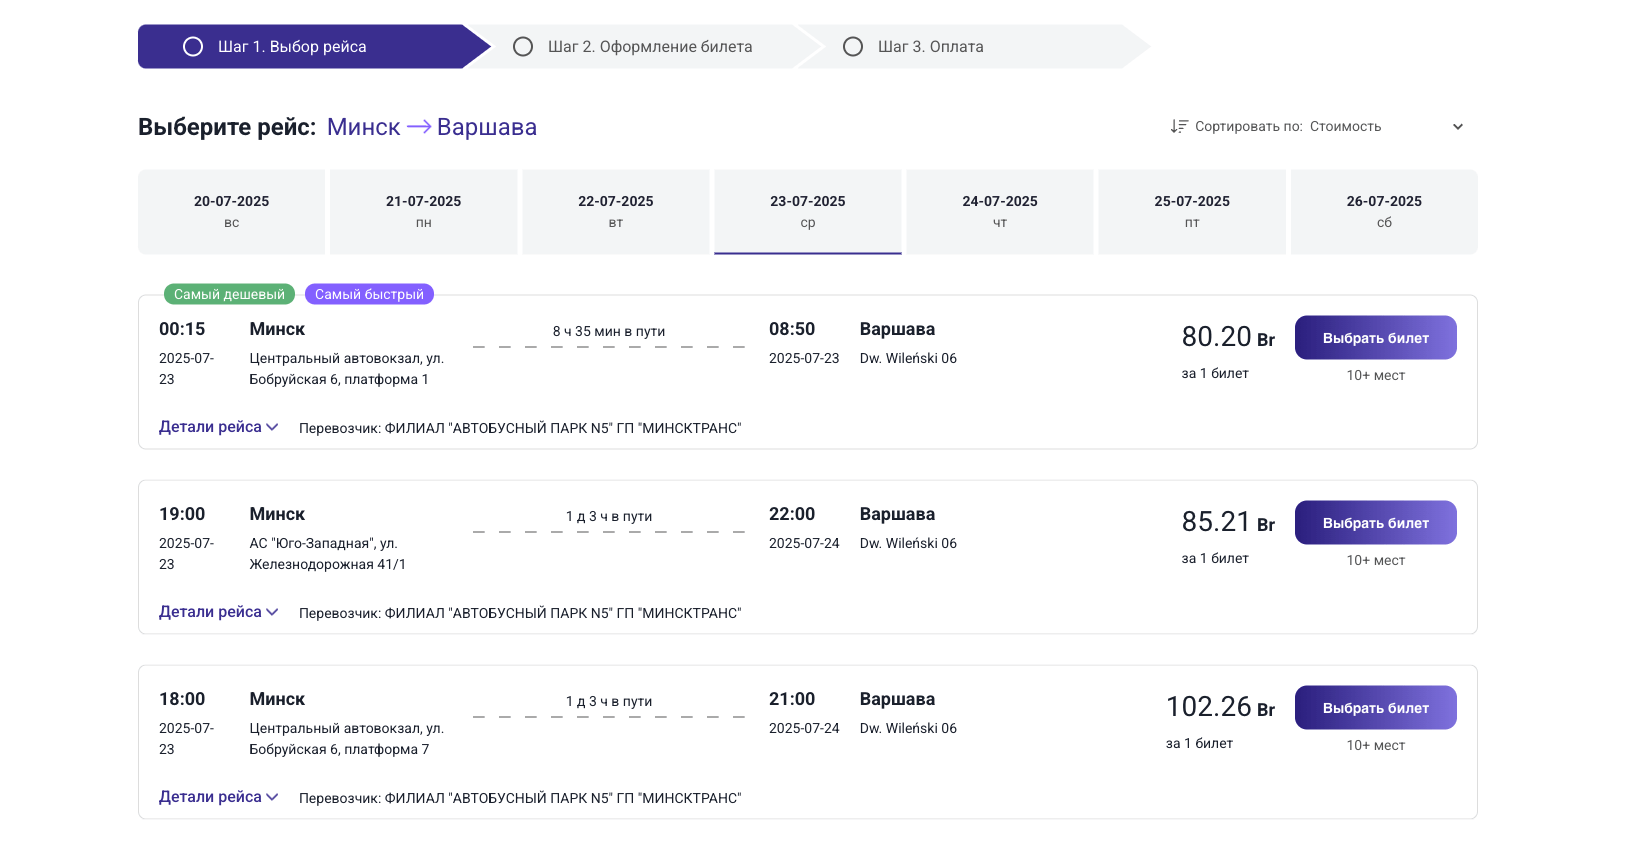Click the Минск origin link in the heading

[363, 127]
